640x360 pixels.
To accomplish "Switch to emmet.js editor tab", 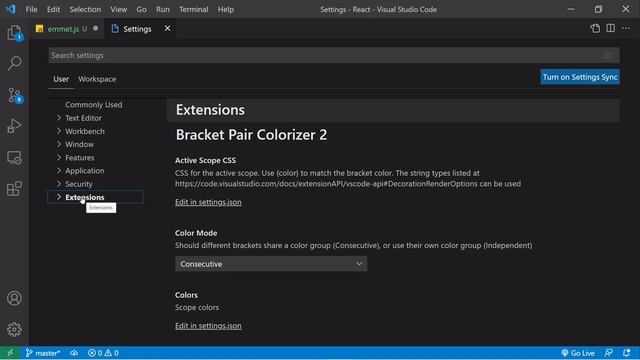I will point(67,29).
